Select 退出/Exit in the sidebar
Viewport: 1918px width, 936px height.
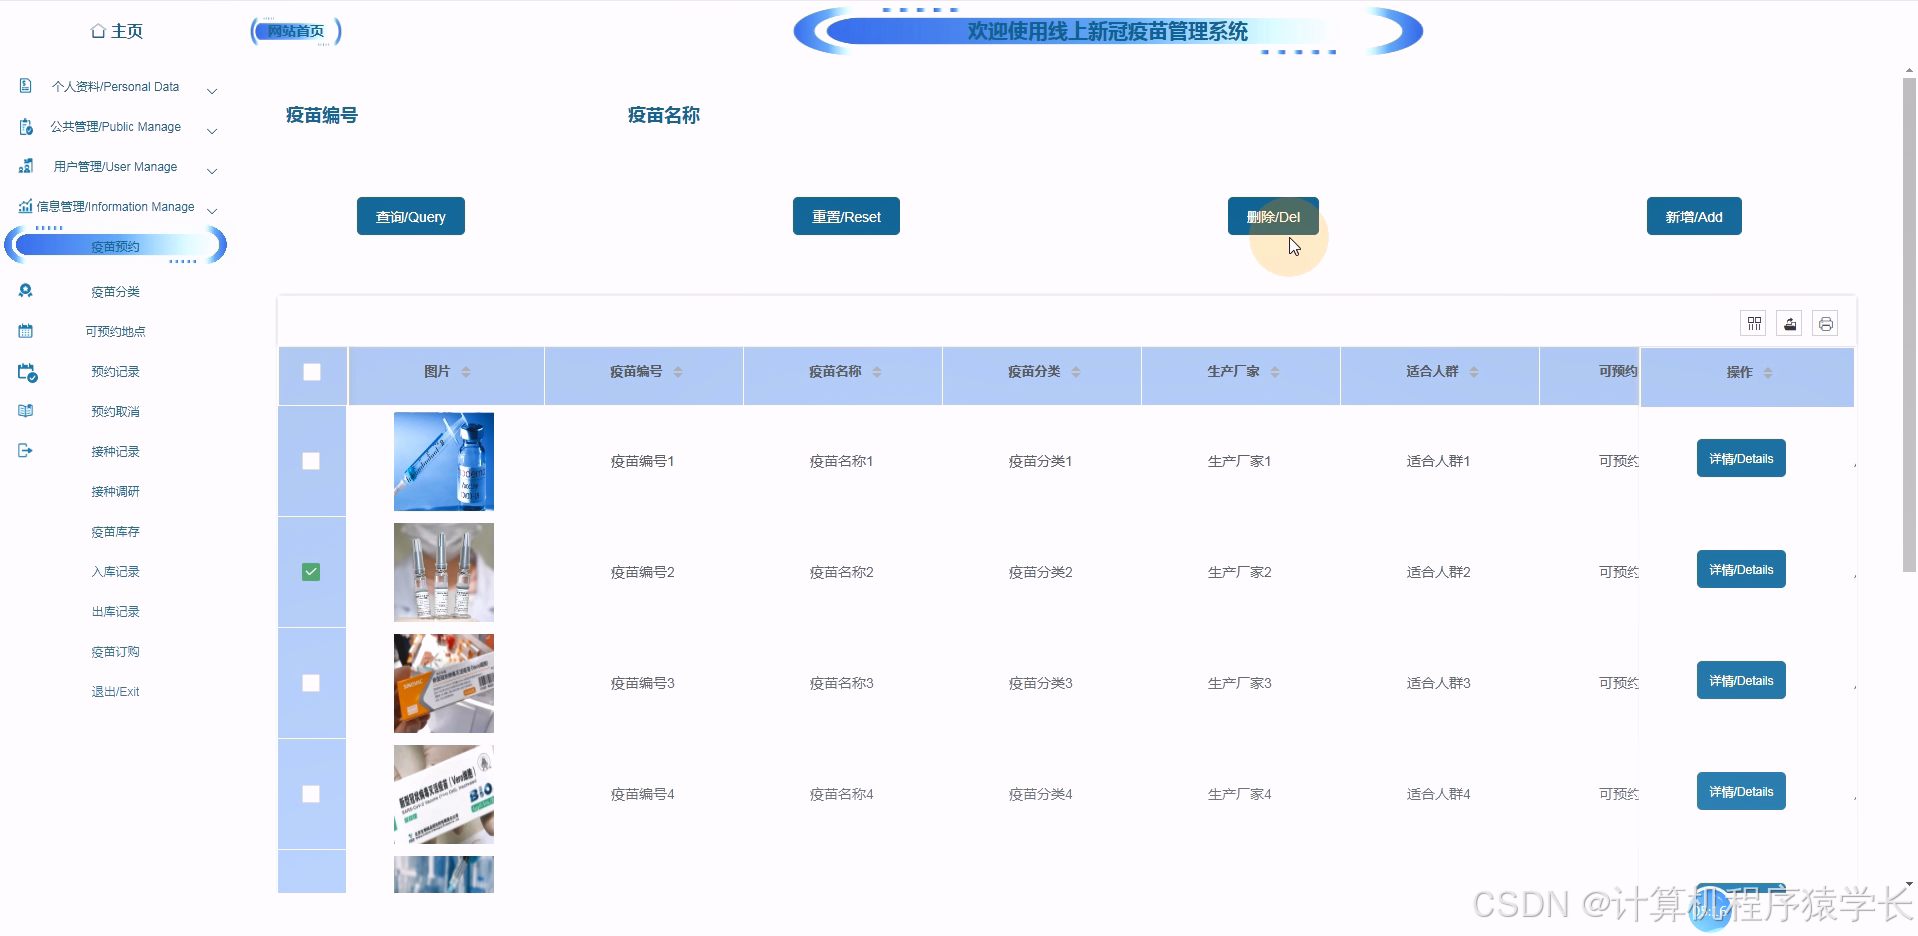click(115, 691)
